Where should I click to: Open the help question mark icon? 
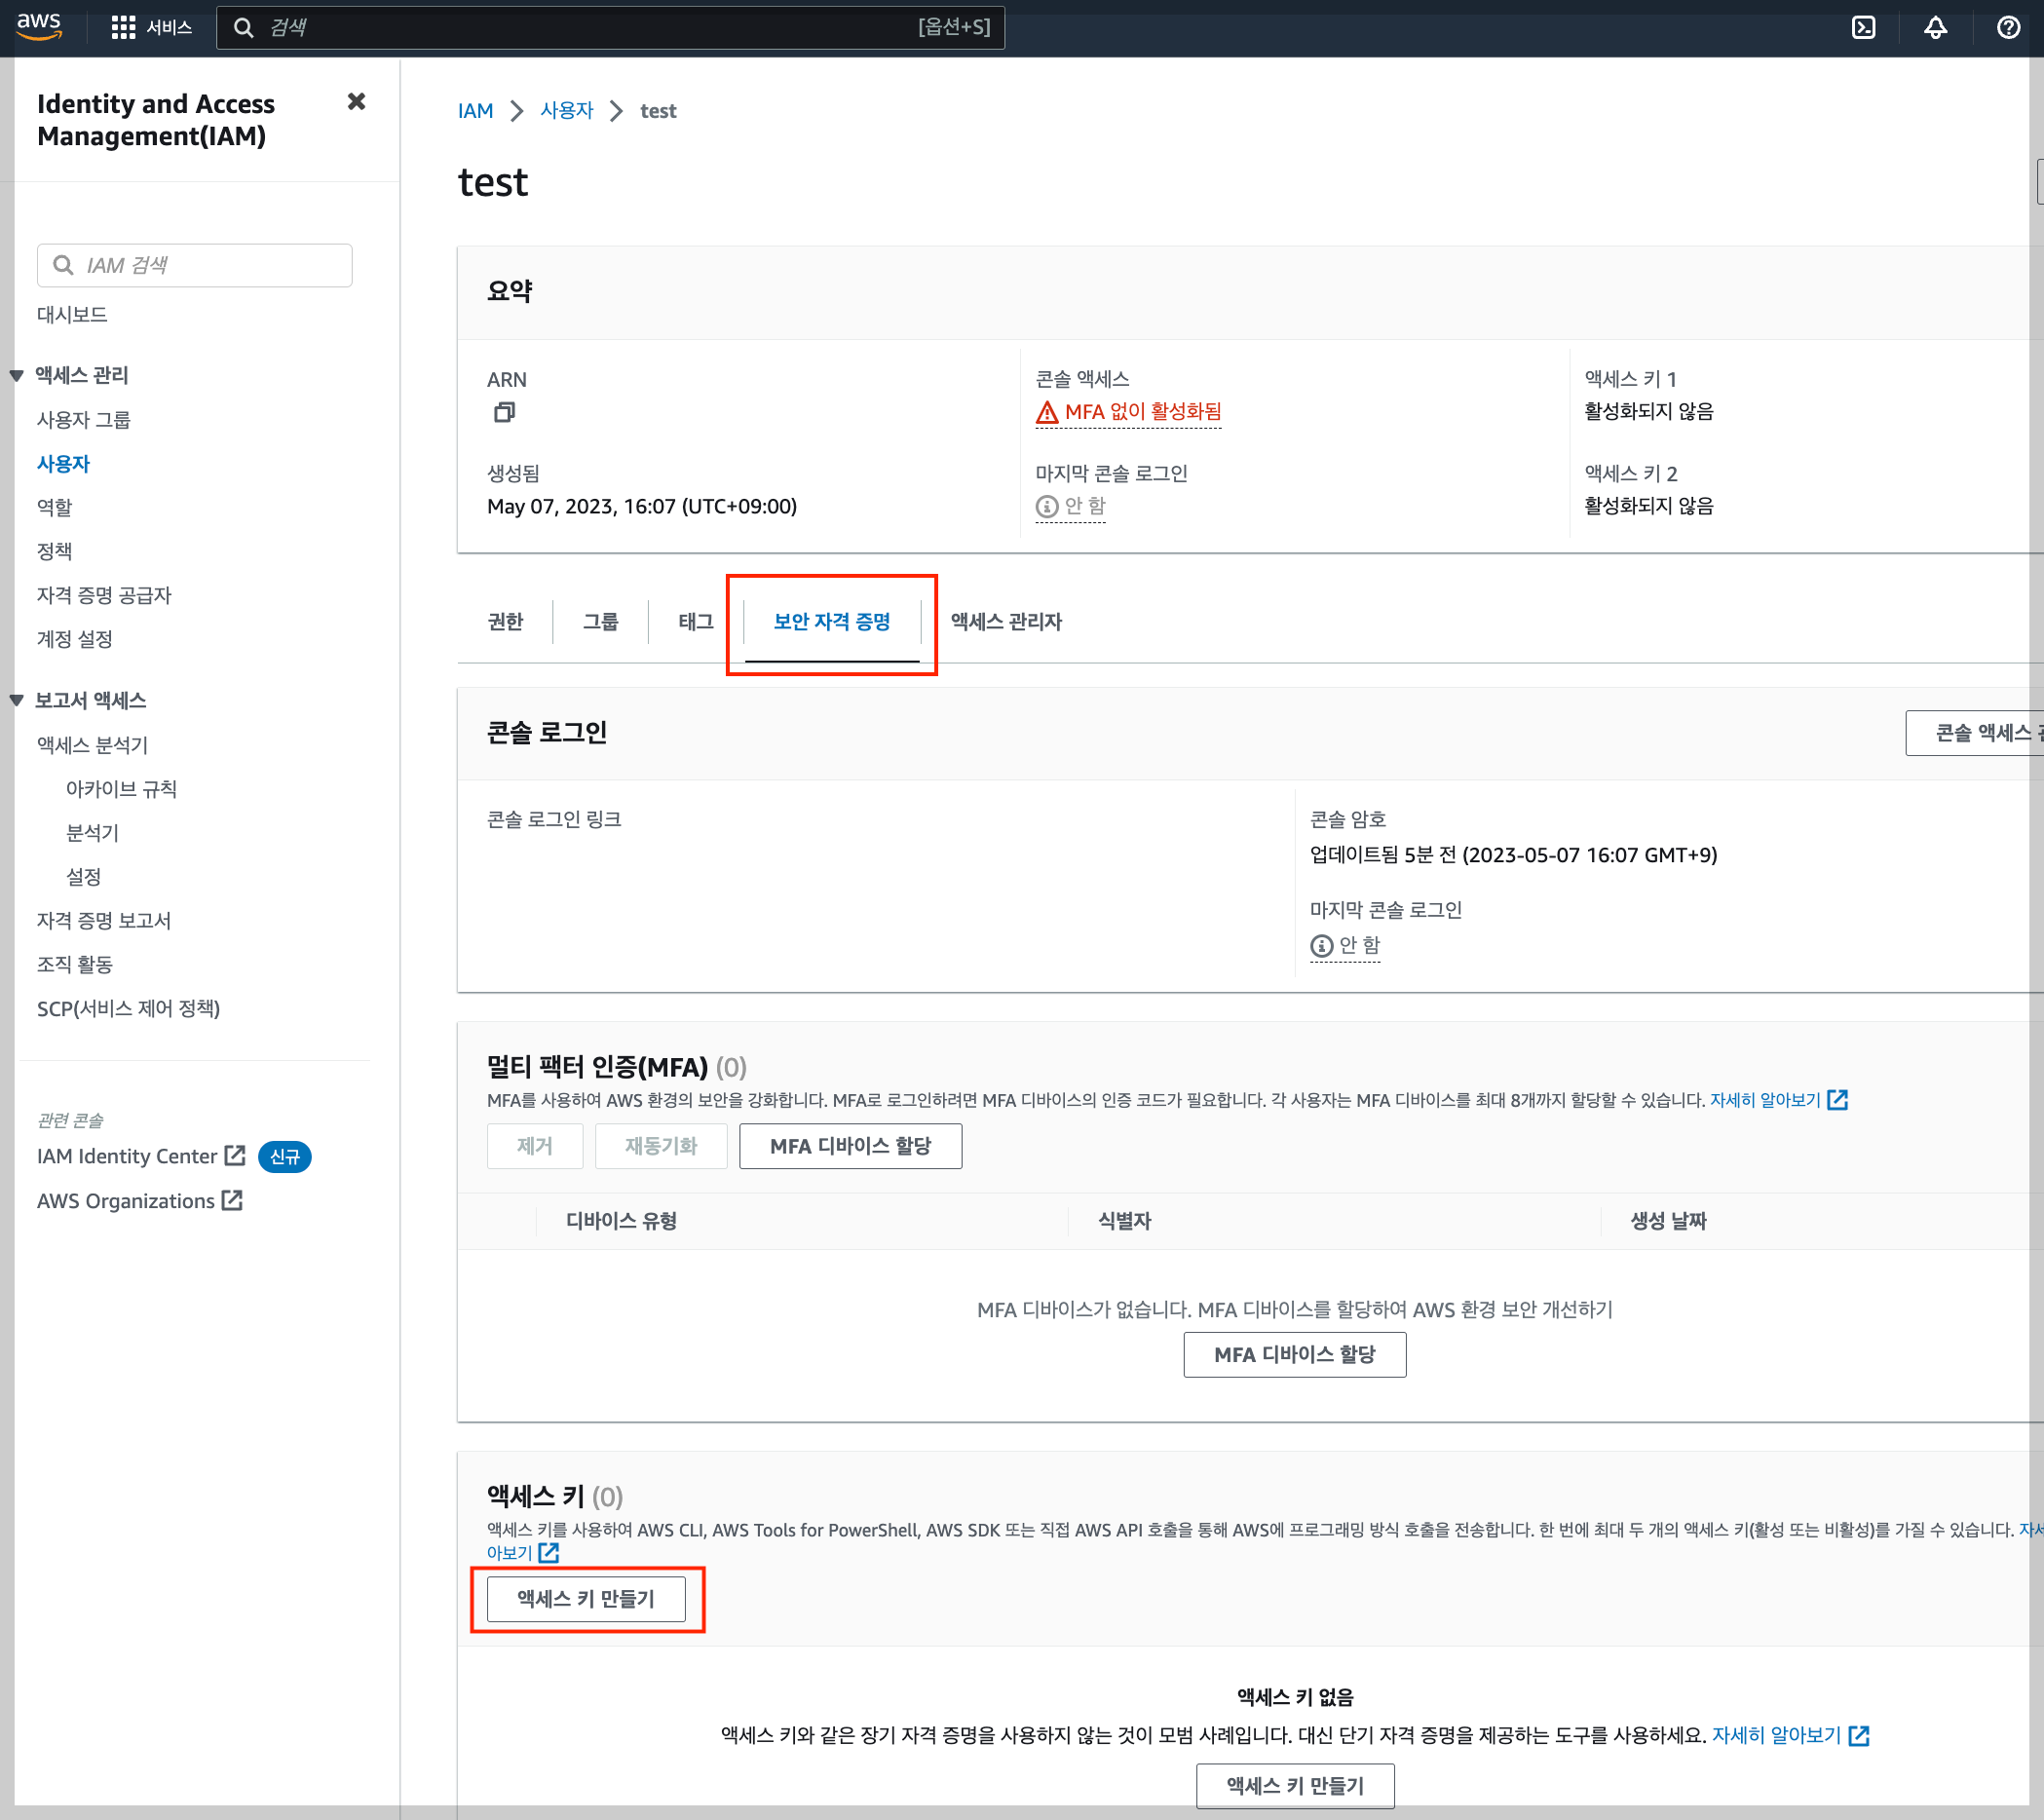tap(2008, 27)
